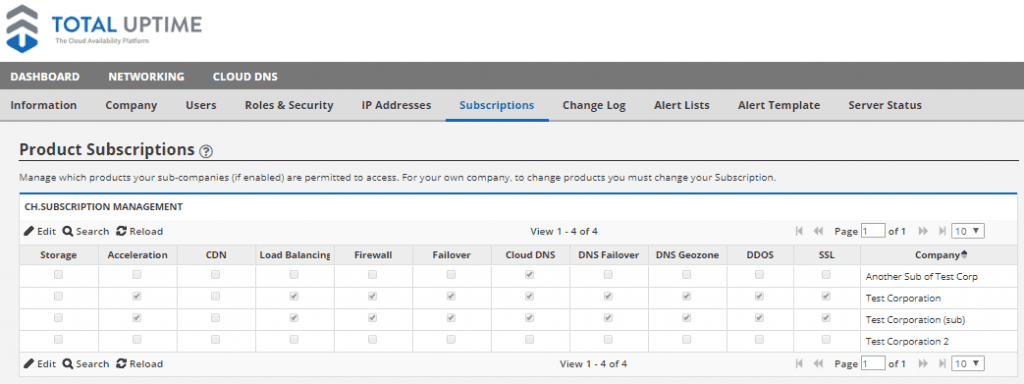Image resolution: width=1024 pixels, height=384 pixels.
Task: Click the Search tool in bottom toolbar
Action: (x=86, y=364)
